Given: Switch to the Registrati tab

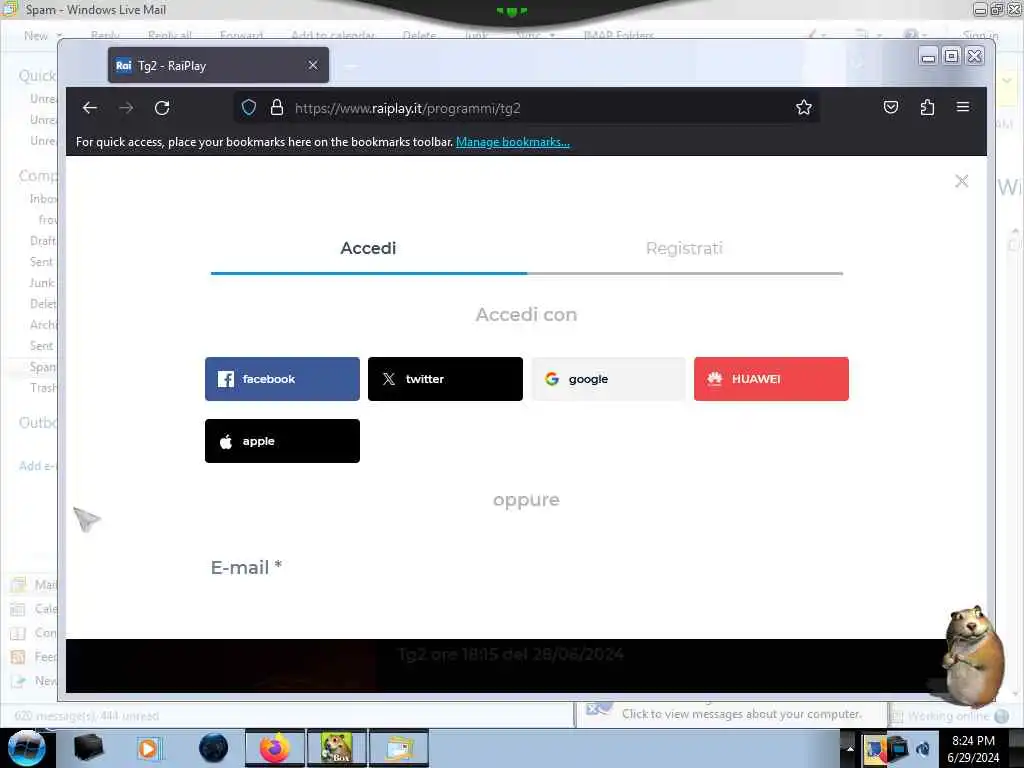Looking at the screenshot, I should click(684, 248).
